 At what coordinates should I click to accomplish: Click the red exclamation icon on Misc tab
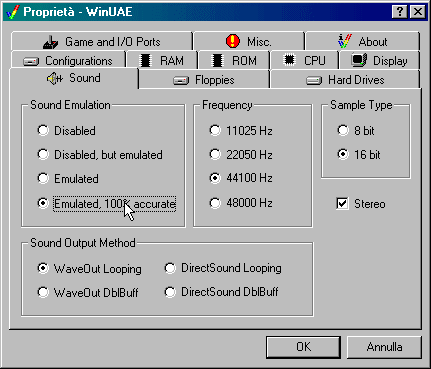coord(233,41)
